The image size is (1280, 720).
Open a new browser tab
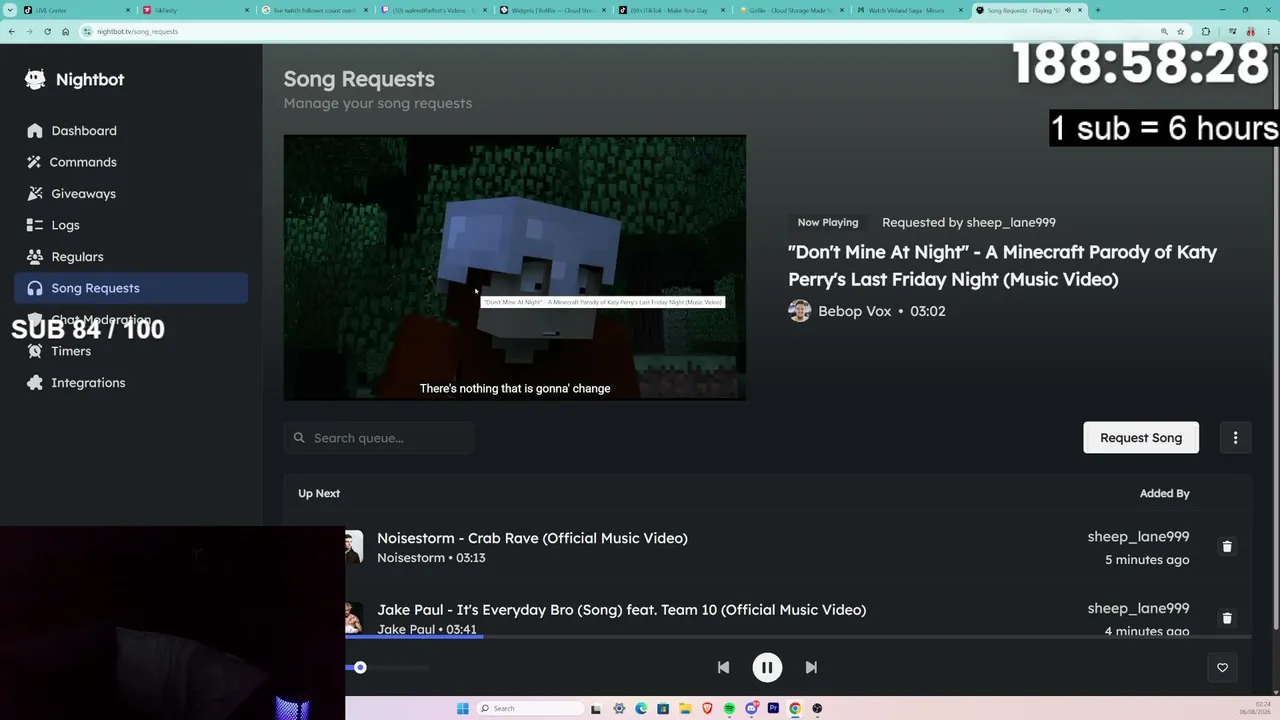point(1097,10)
